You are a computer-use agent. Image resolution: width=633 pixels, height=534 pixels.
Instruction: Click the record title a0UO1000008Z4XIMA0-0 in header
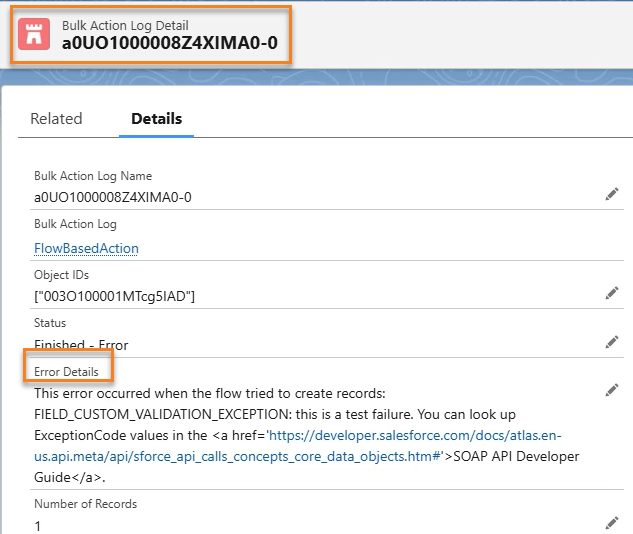(169, 44)
